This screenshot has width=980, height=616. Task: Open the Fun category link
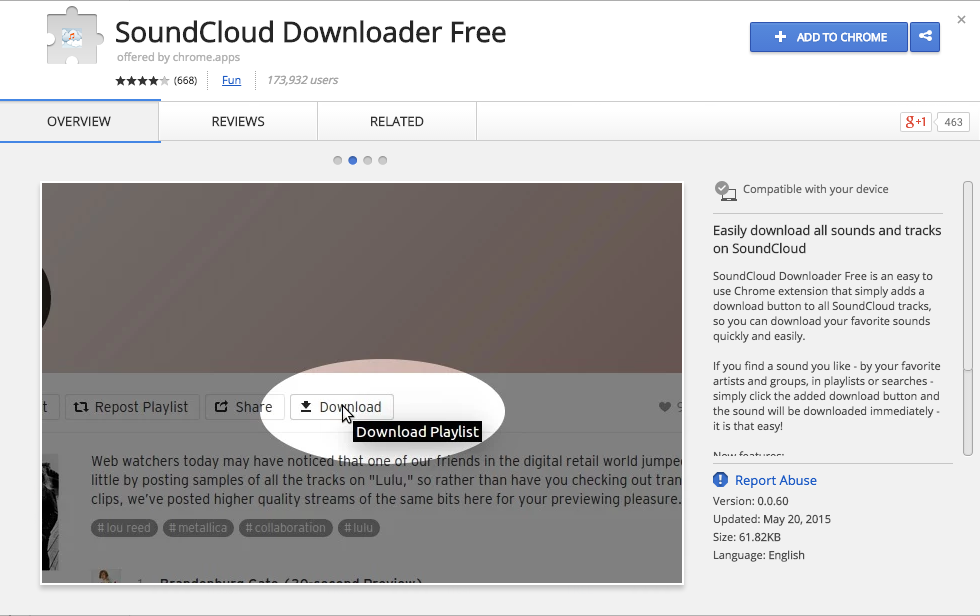click(231, 80)
